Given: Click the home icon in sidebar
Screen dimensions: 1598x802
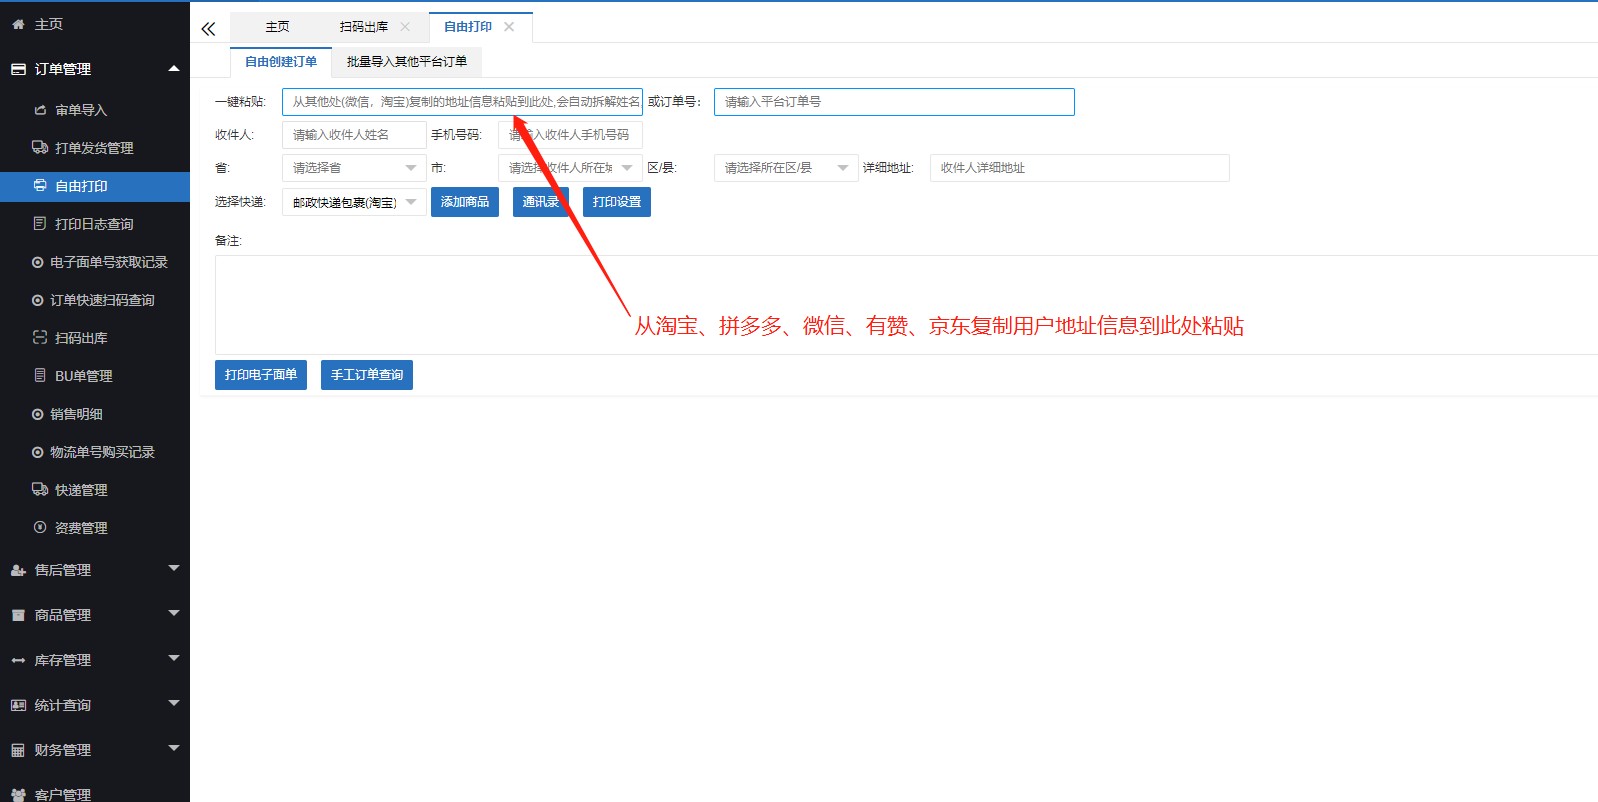Looking at the screenshot, I should [18, 24].
